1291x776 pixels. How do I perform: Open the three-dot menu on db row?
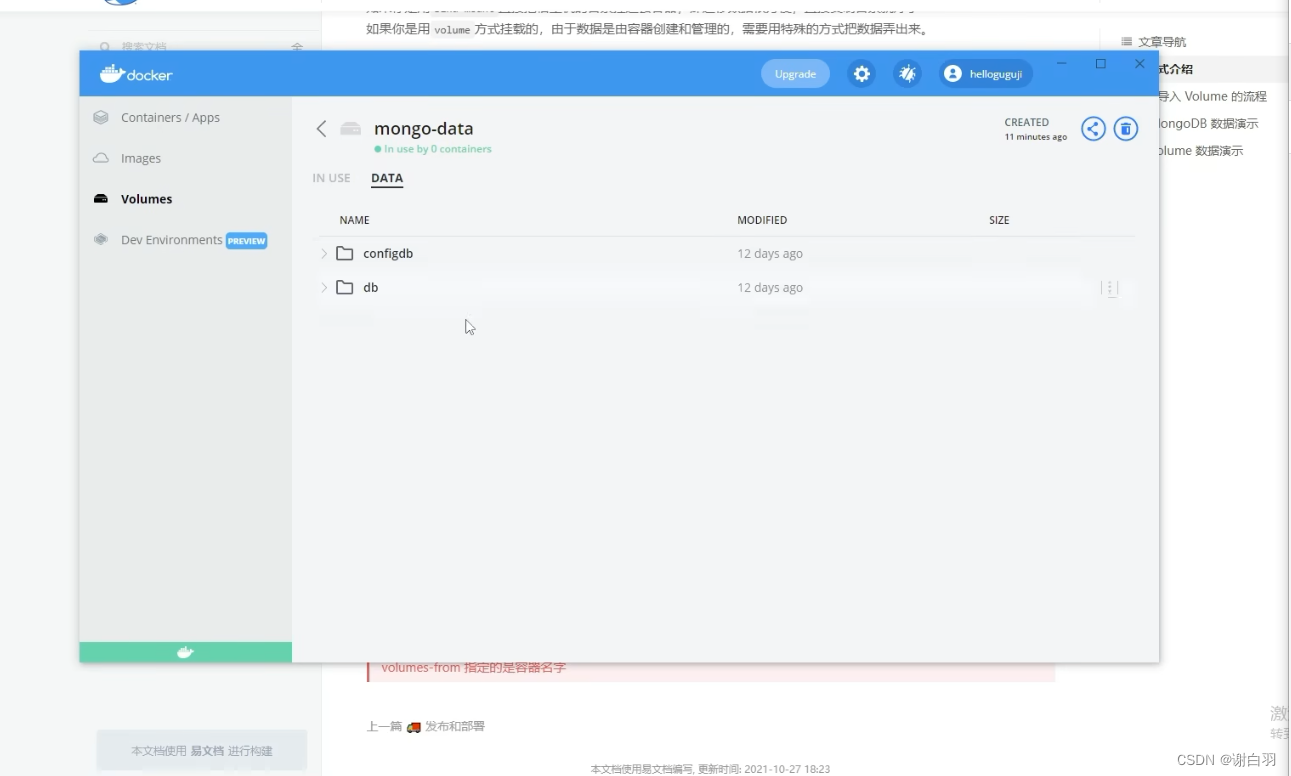click(x=1109, y=288)
